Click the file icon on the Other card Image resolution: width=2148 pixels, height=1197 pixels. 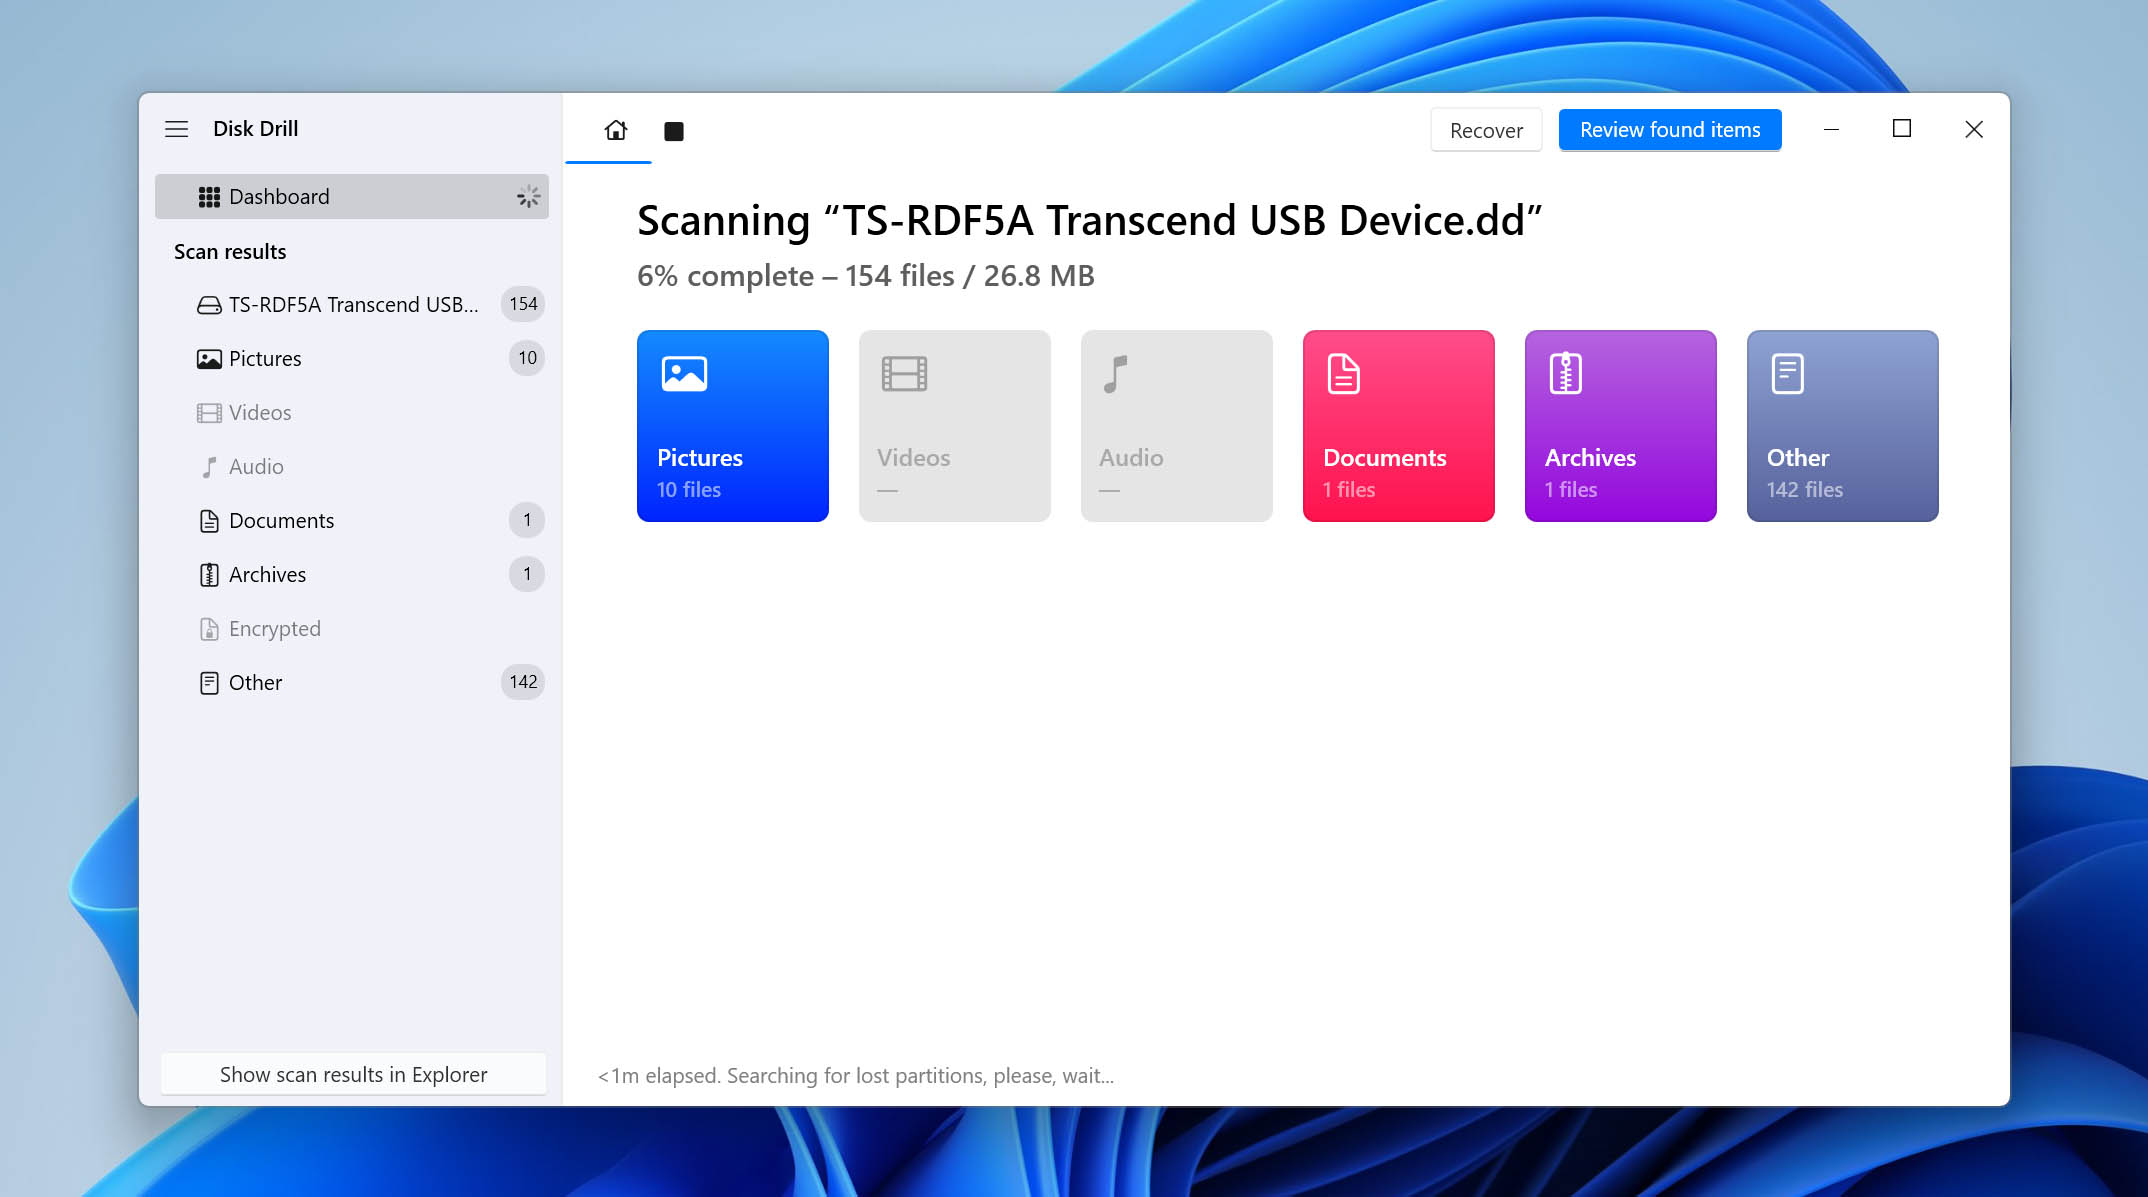[x=1787, y=374]
